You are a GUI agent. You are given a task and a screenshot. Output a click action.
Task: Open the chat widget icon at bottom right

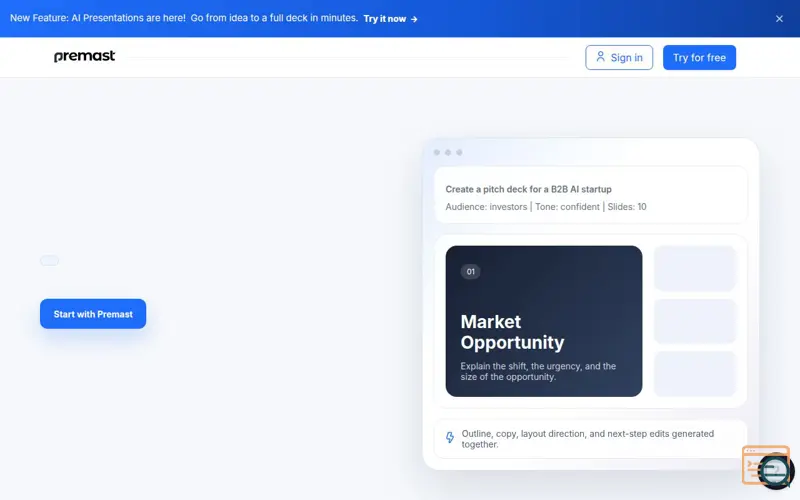774,470
